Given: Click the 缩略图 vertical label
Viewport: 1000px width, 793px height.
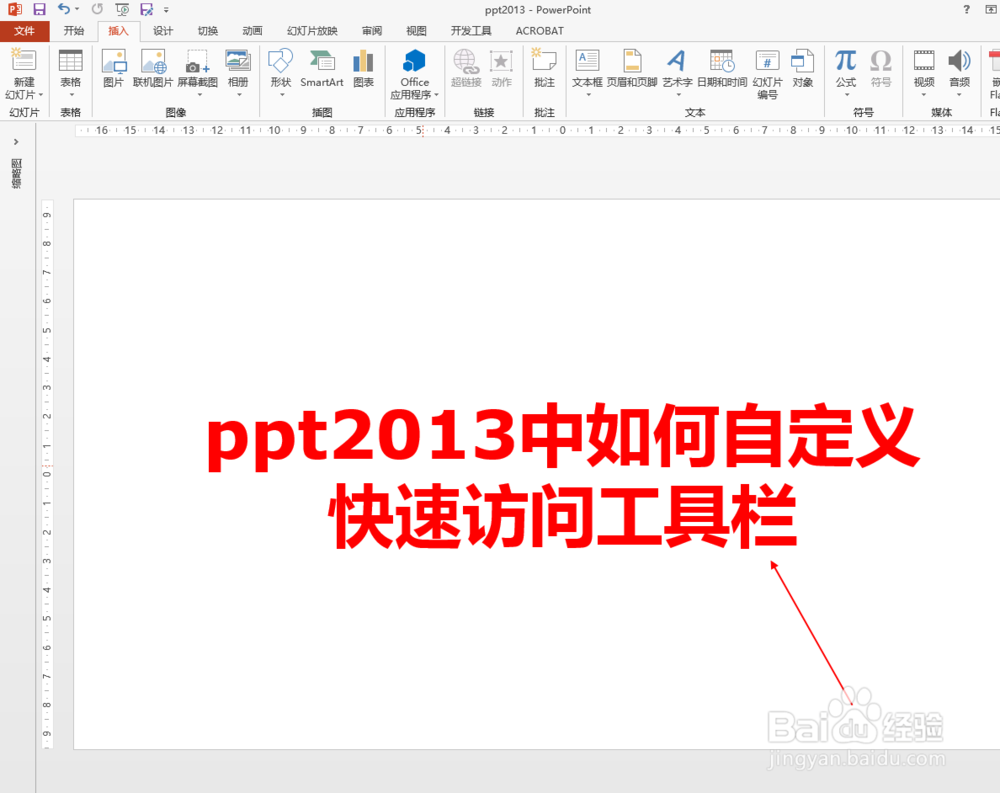Looking at the screenshot, I should (17, 174).
